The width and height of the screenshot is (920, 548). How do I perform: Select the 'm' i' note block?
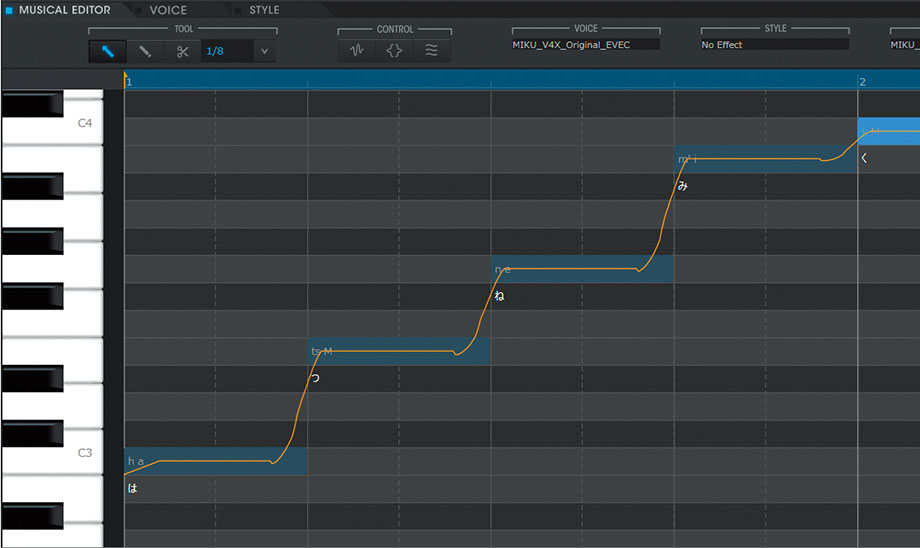click(x=766, y=159)
